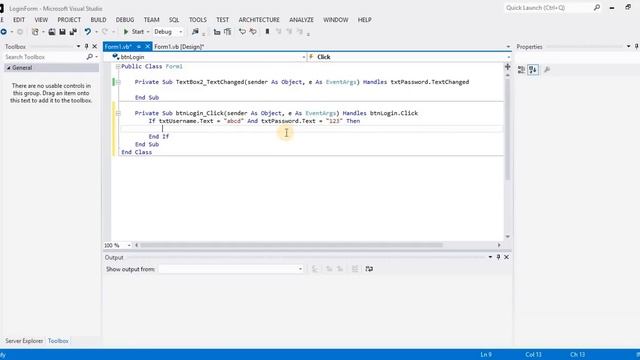
Task: Click the Find in Files toolbar icon
Action: point(195,31)
